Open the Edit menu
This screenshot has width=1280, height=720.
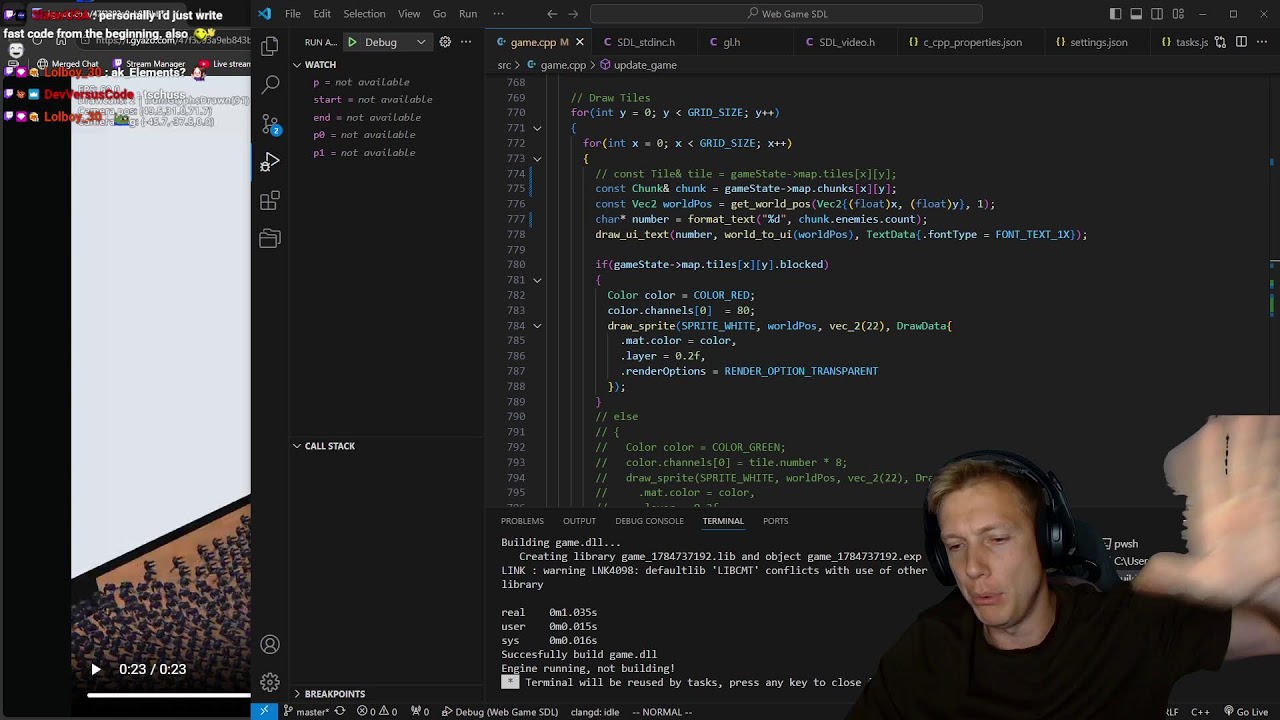(322, 14)
